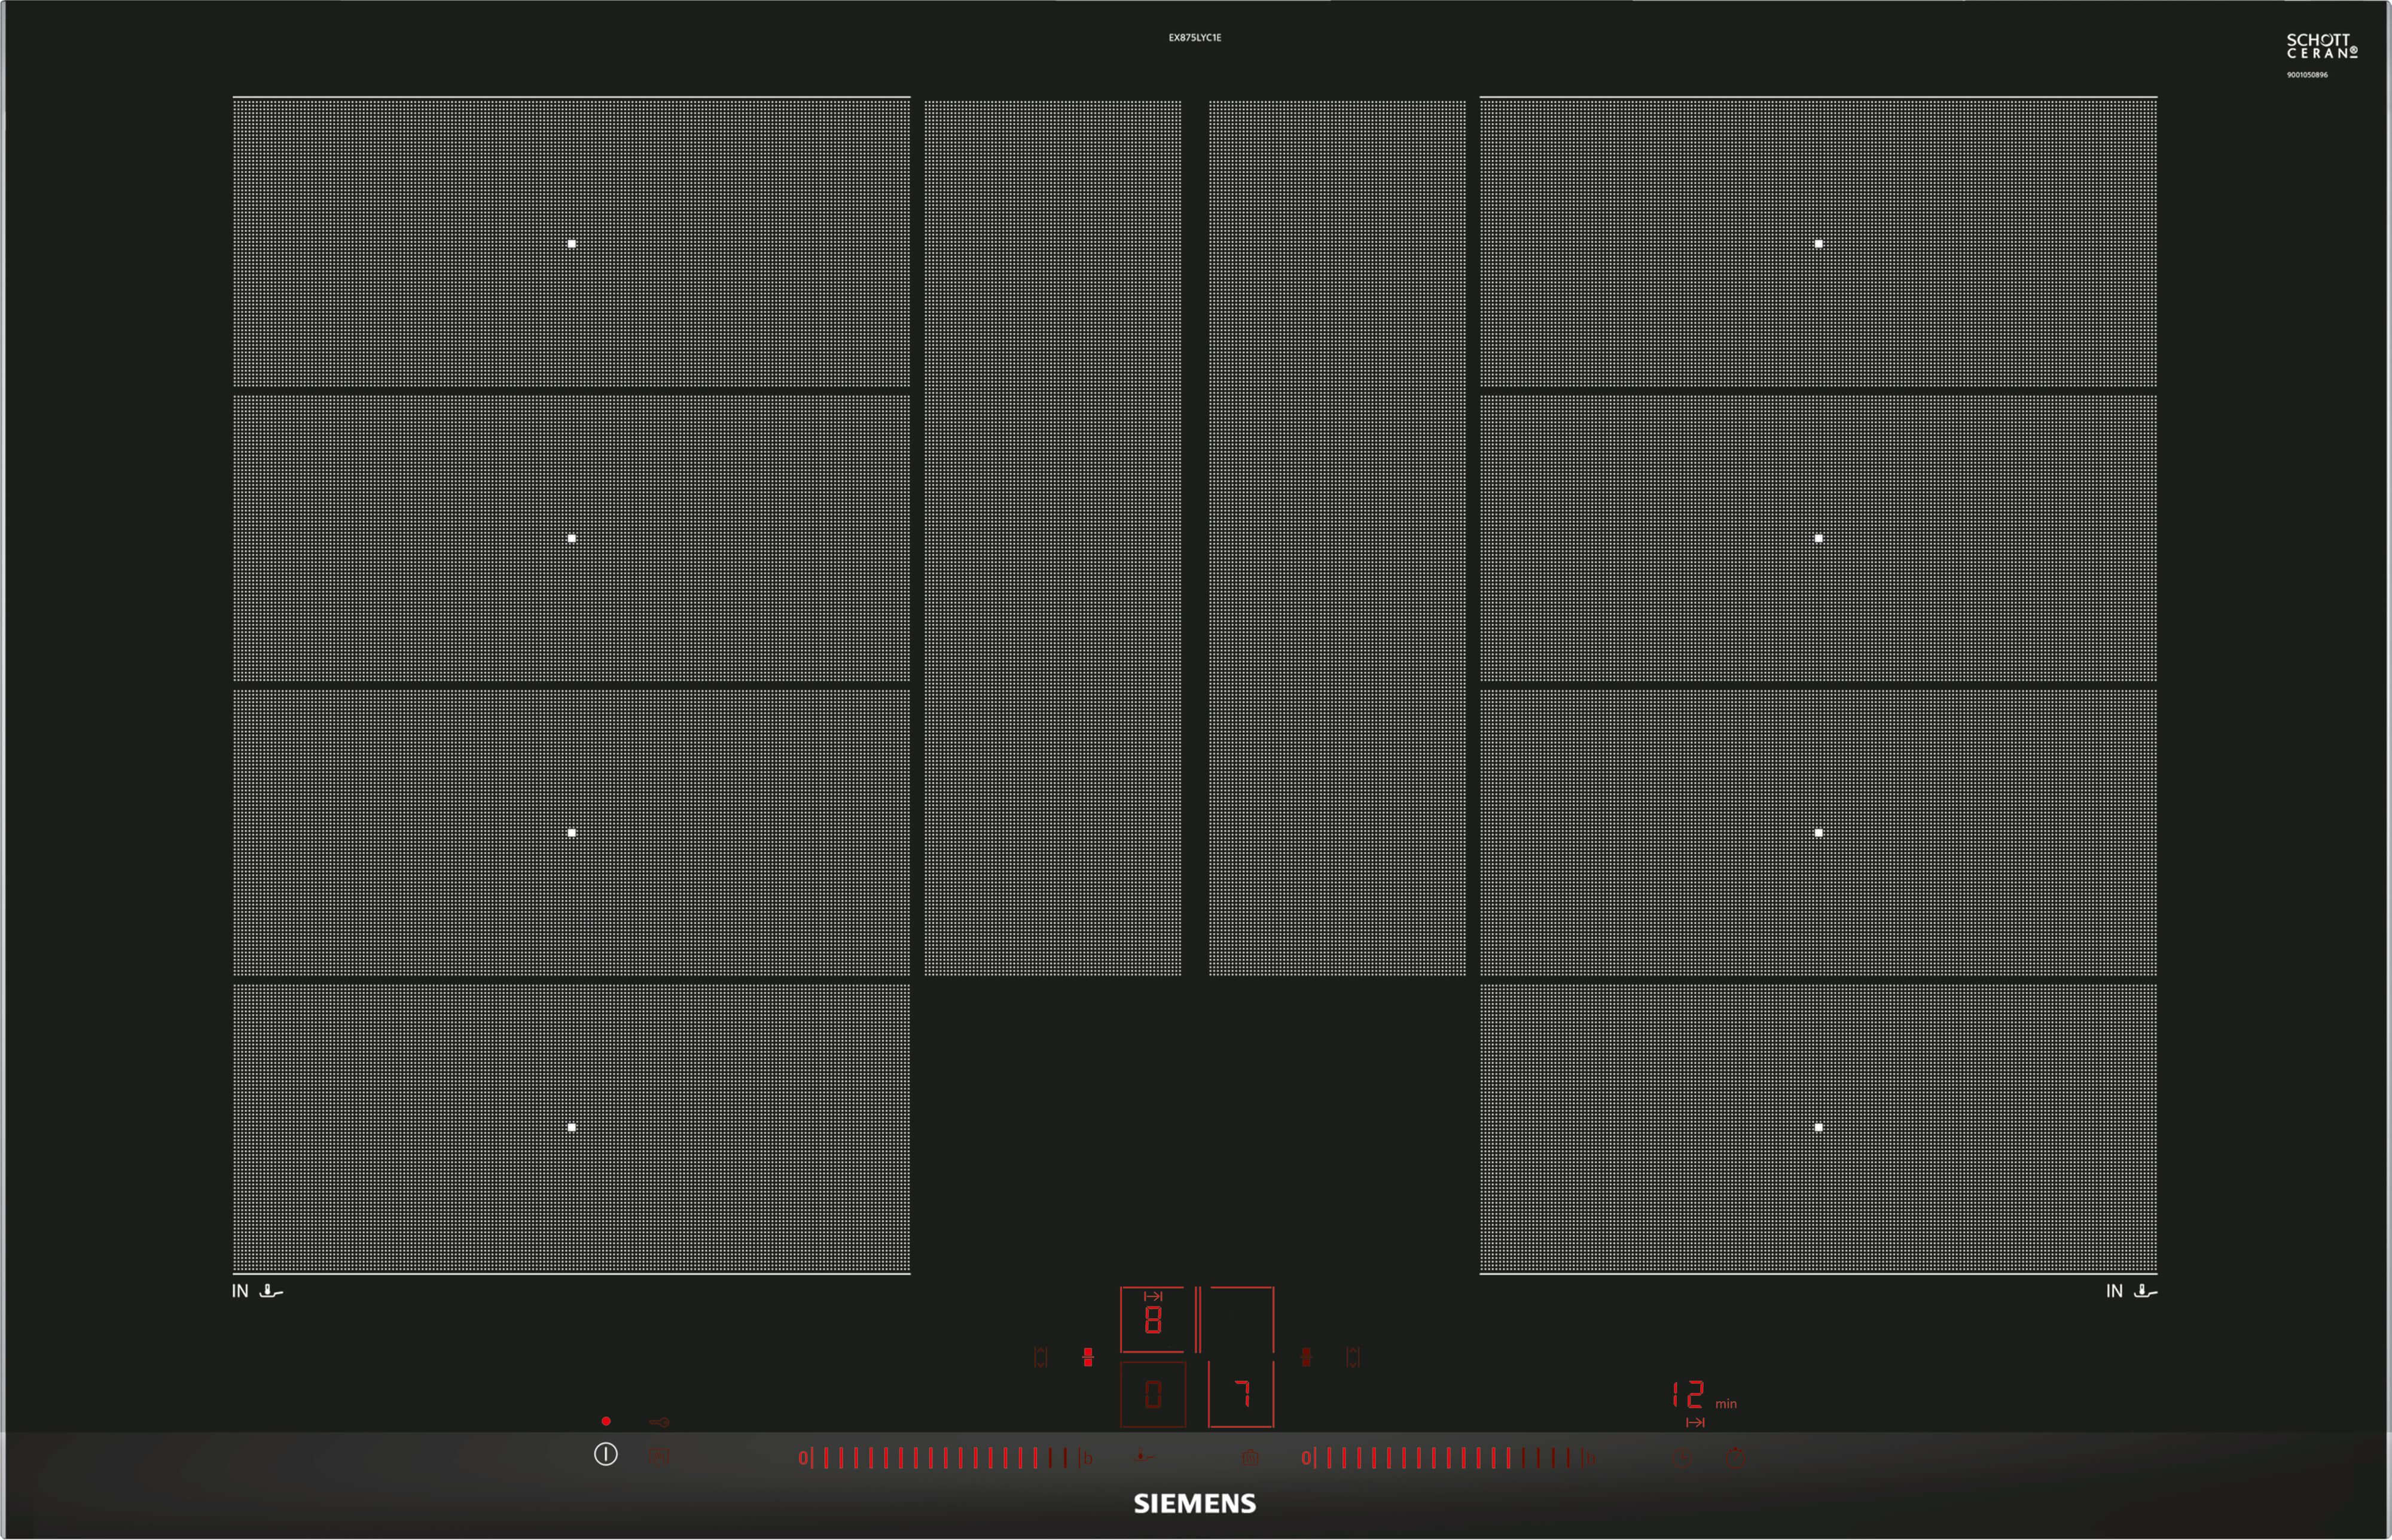Viewport: 2392px width, 1540px height.
Task: Touch the second left cooking zone center dot
Action: tap(572, 538)
